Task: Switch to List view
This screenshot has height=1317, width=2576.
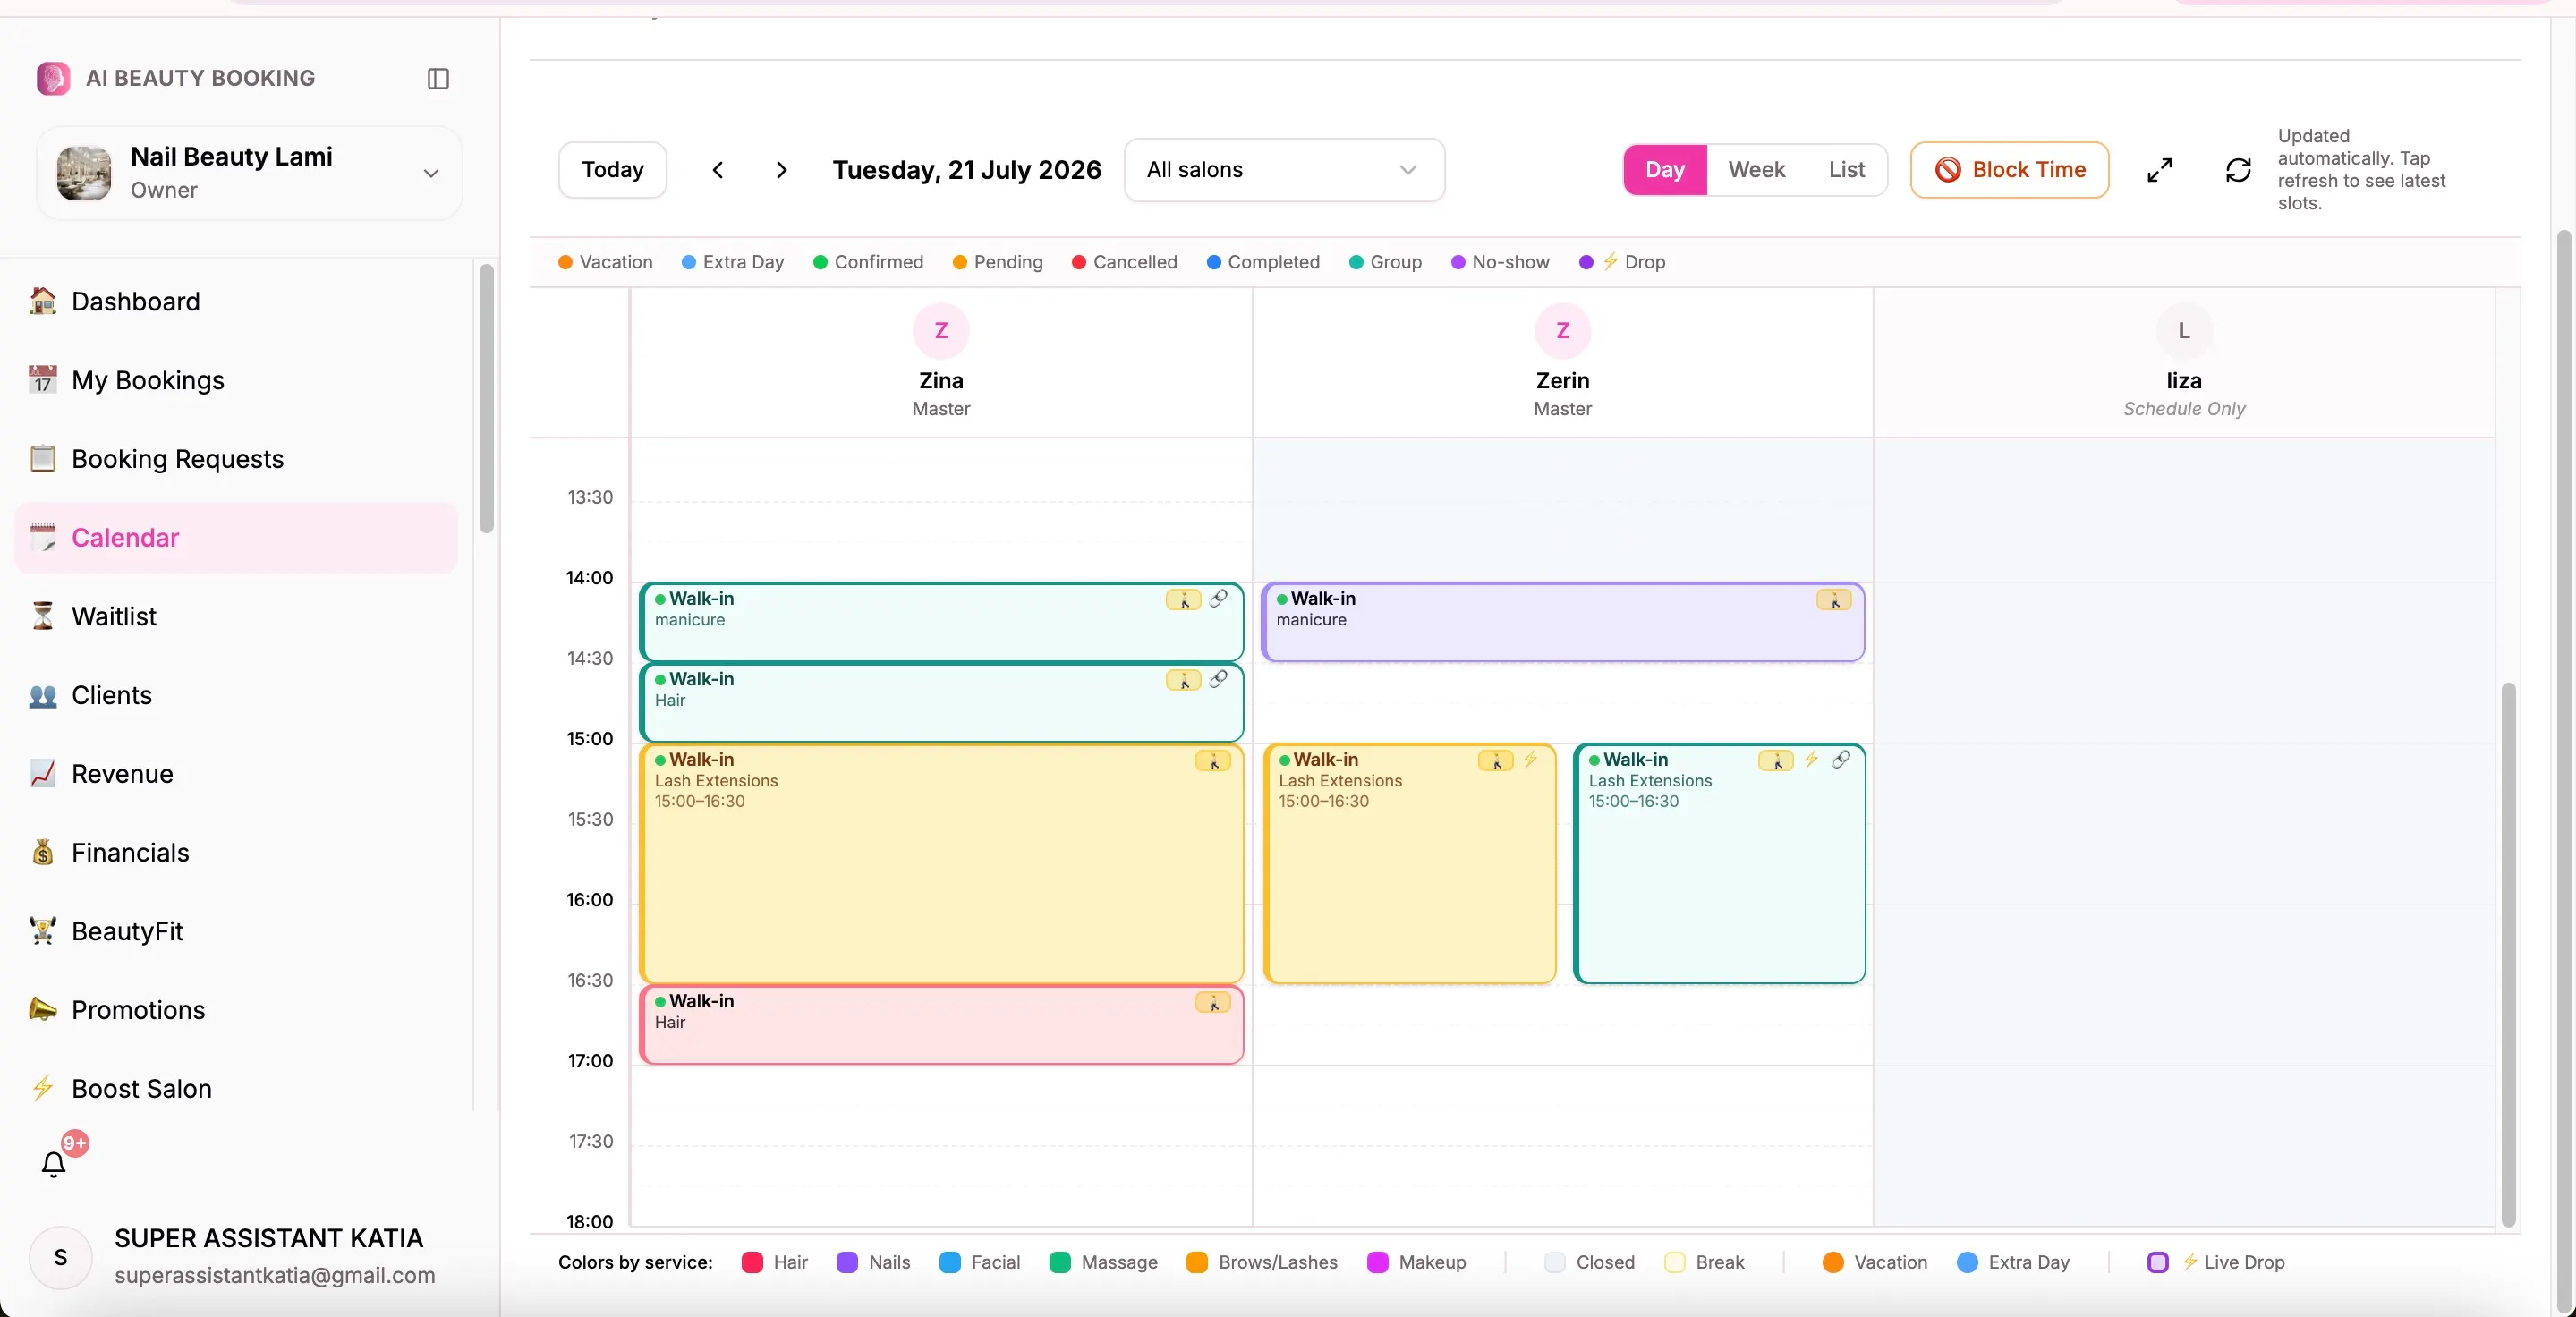Action: [1846, 170]
